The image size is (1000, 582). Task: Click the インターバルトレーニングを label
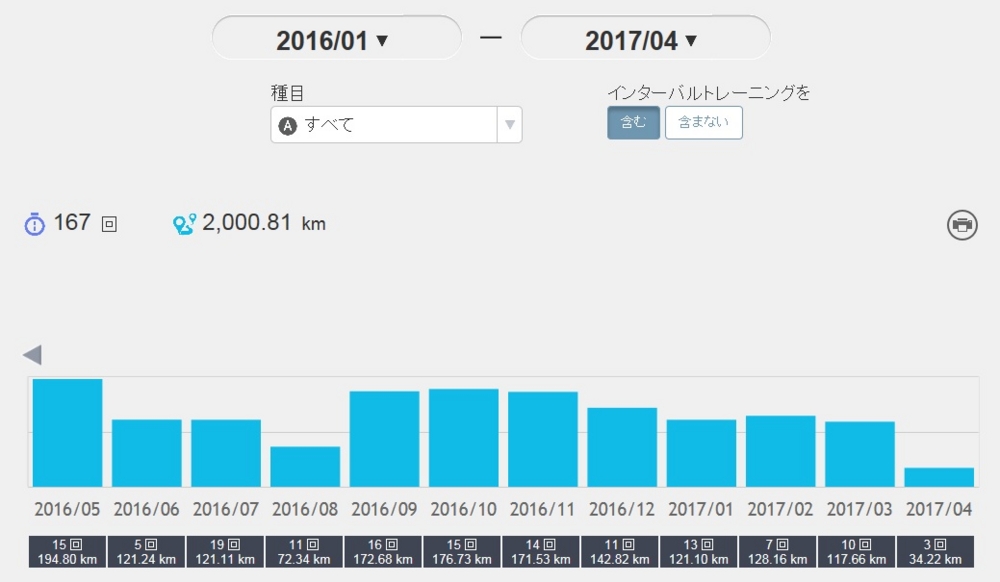coord(709,93)
